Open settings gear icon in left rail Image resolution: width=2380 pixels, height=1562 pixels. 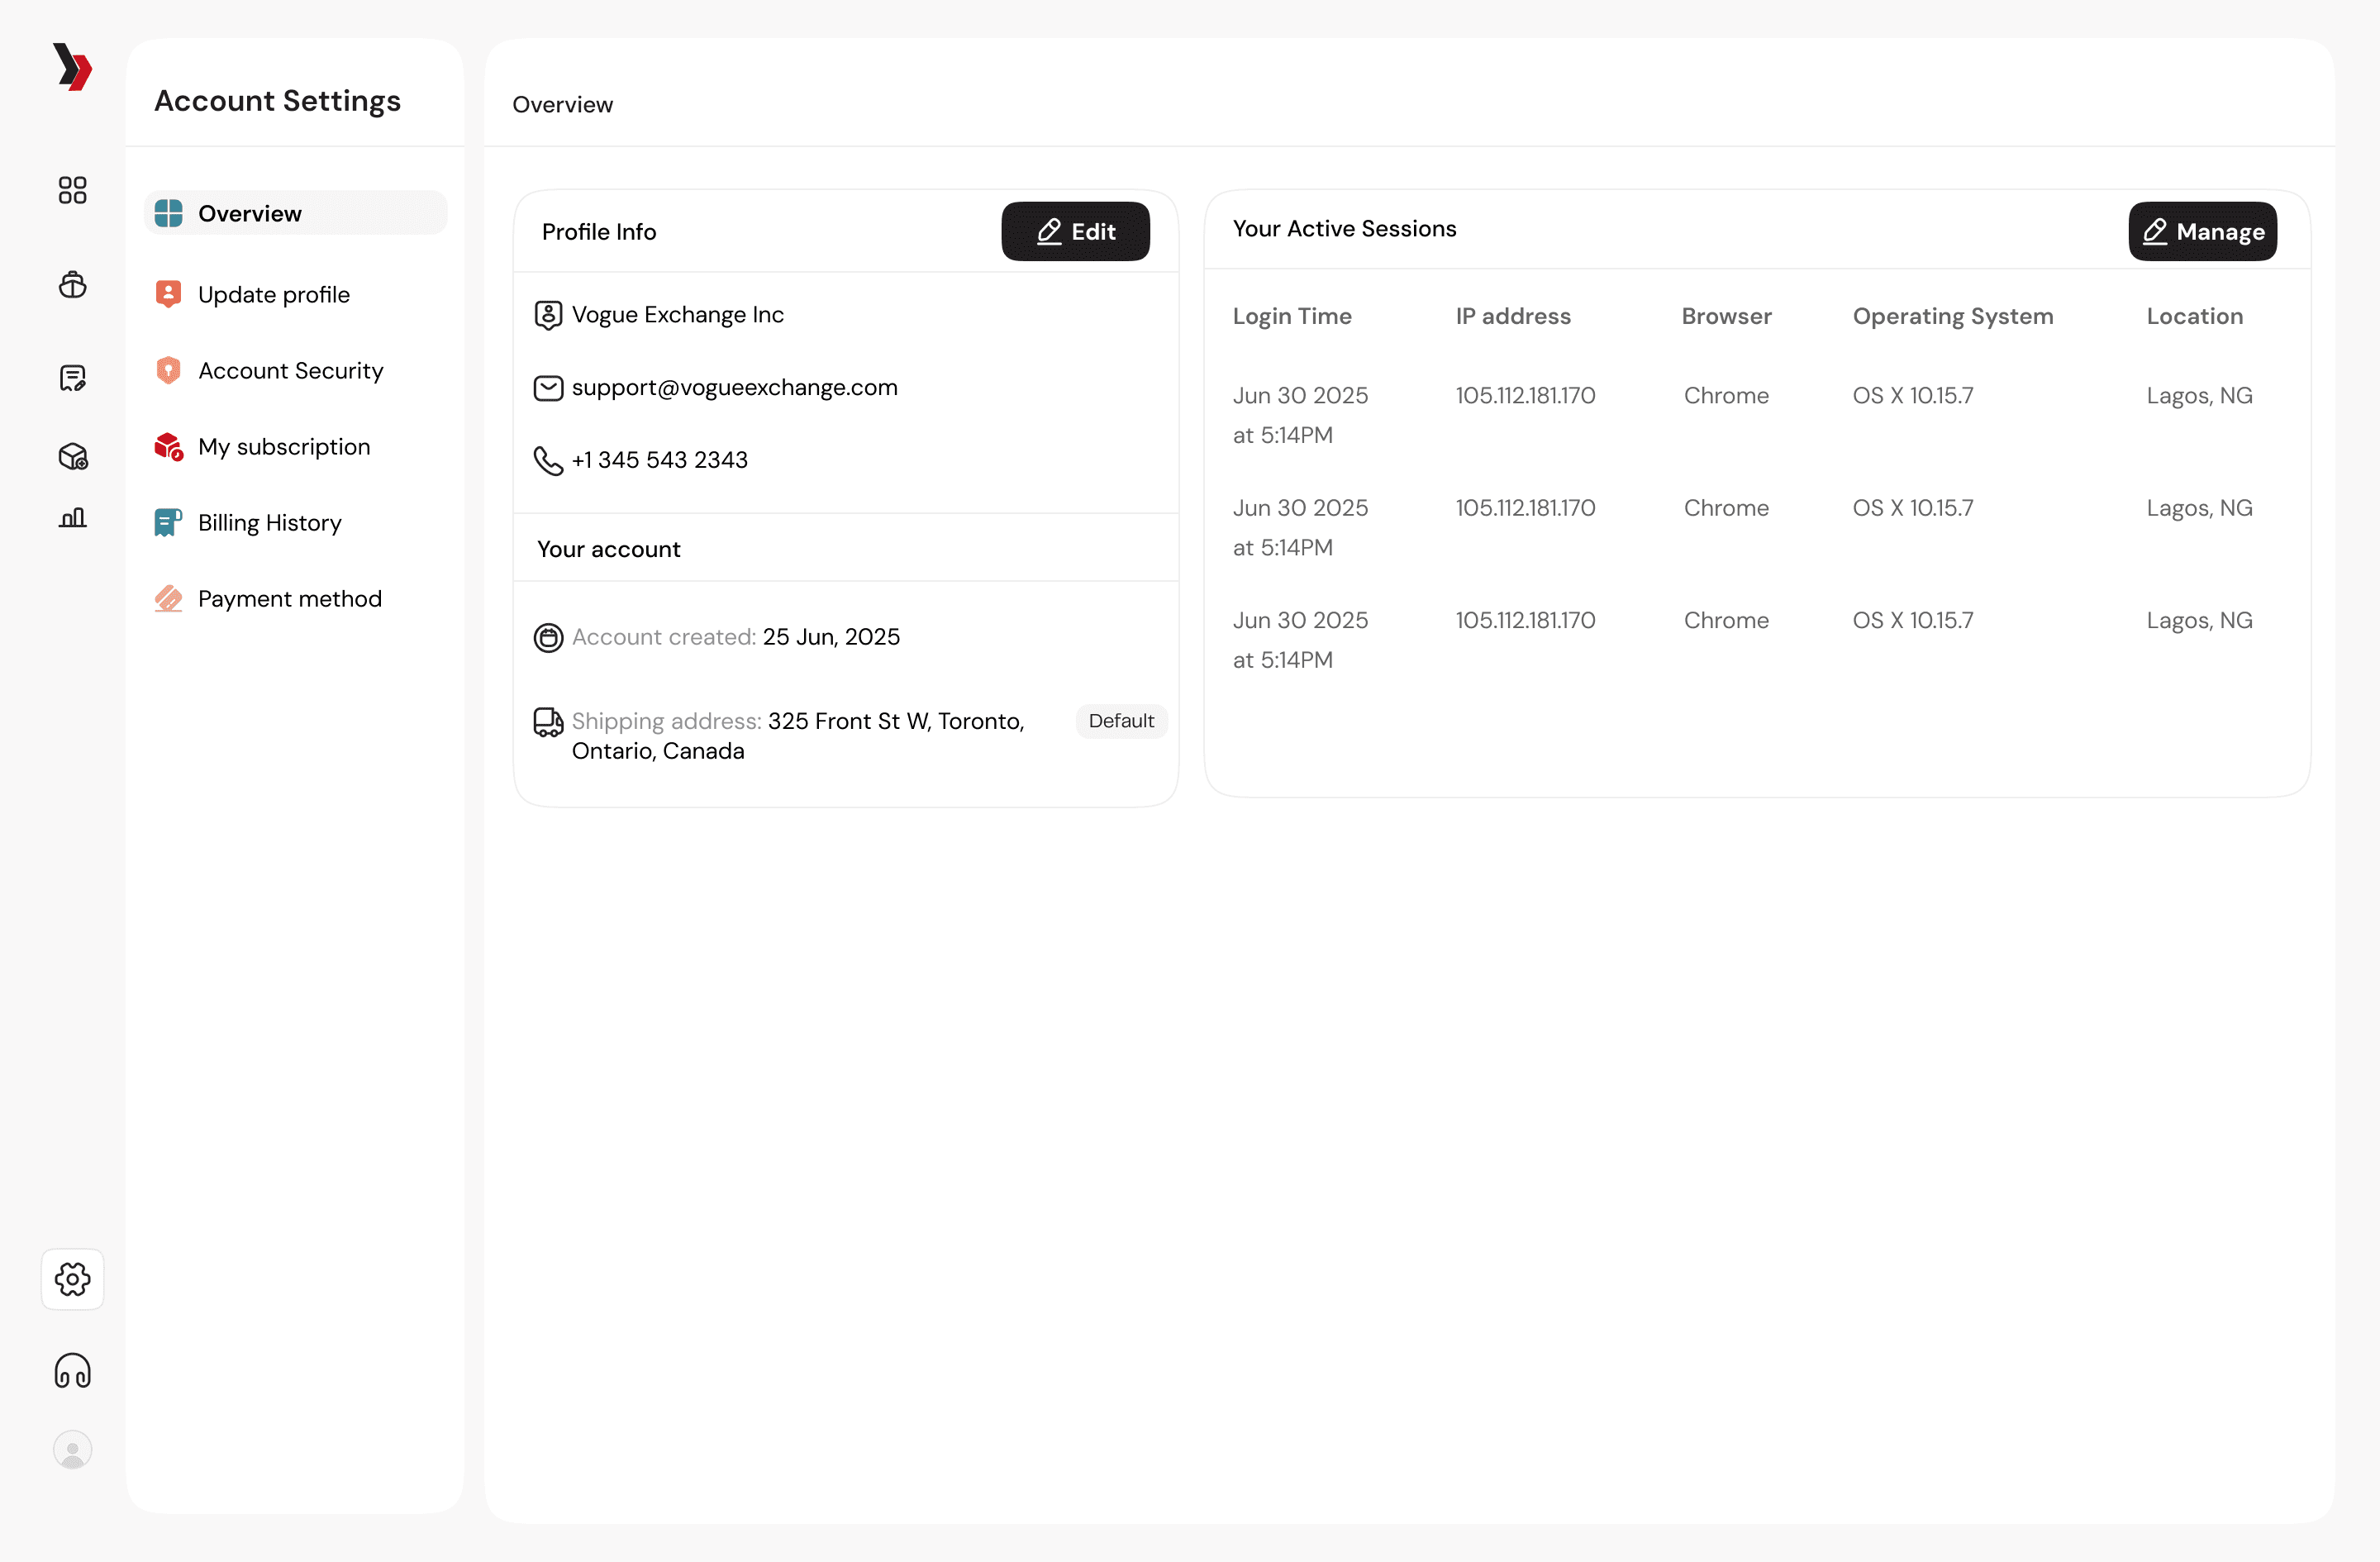point(72,1278)
